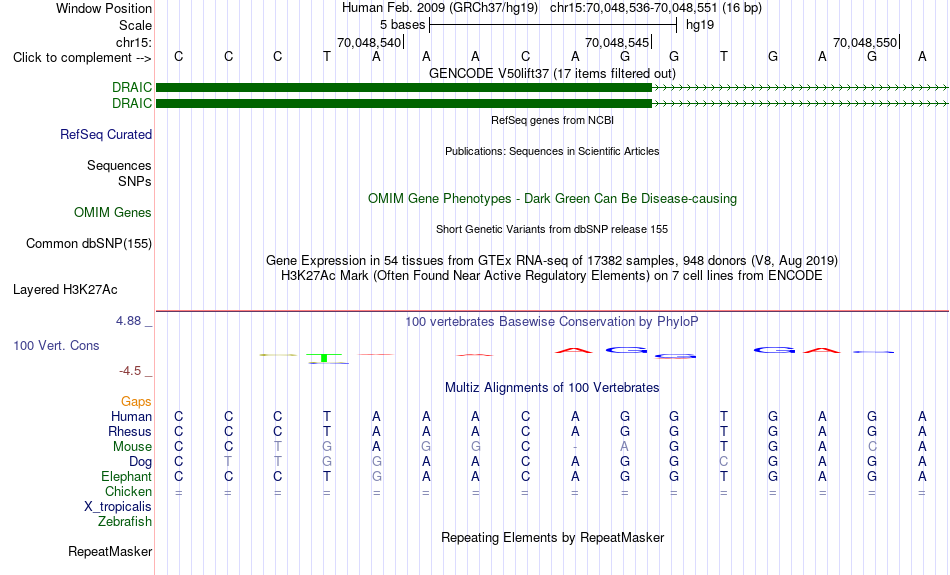Open the OMIM Genes track label

pyautogui.click(x=112, y=213)
